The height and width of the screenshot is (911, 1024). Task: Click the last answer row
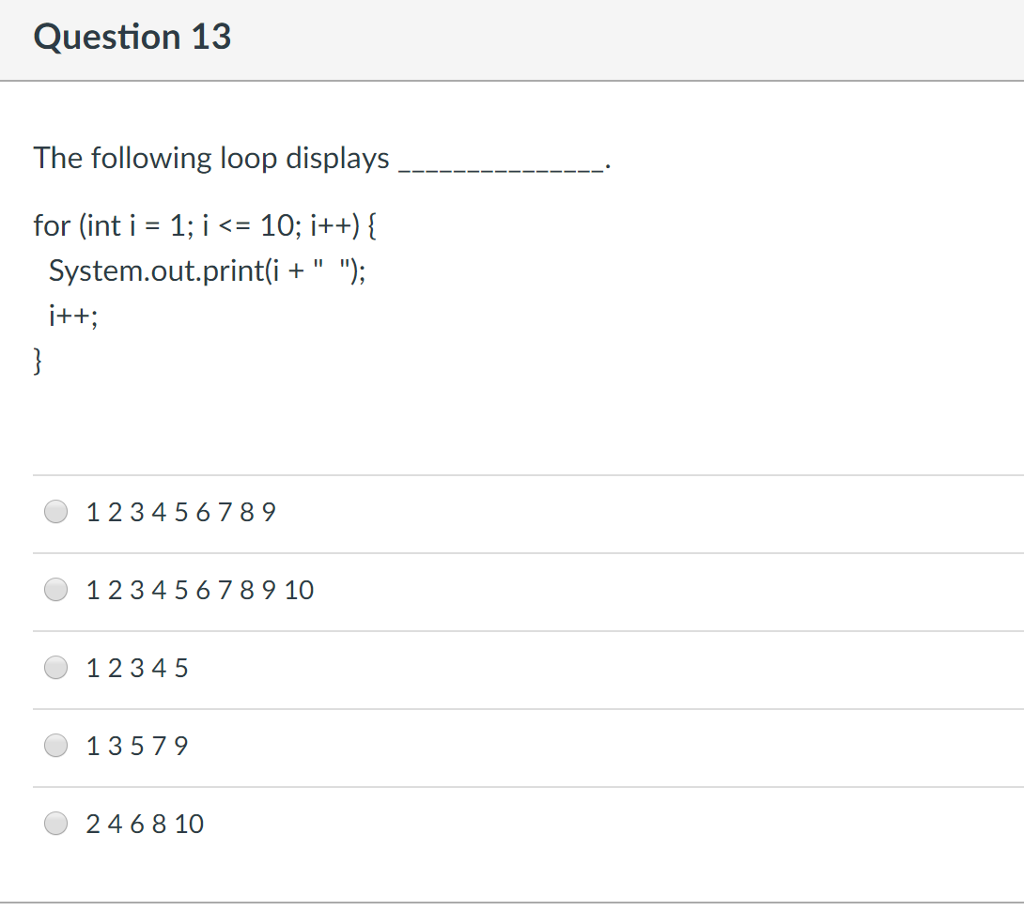(x=512, y=823)
